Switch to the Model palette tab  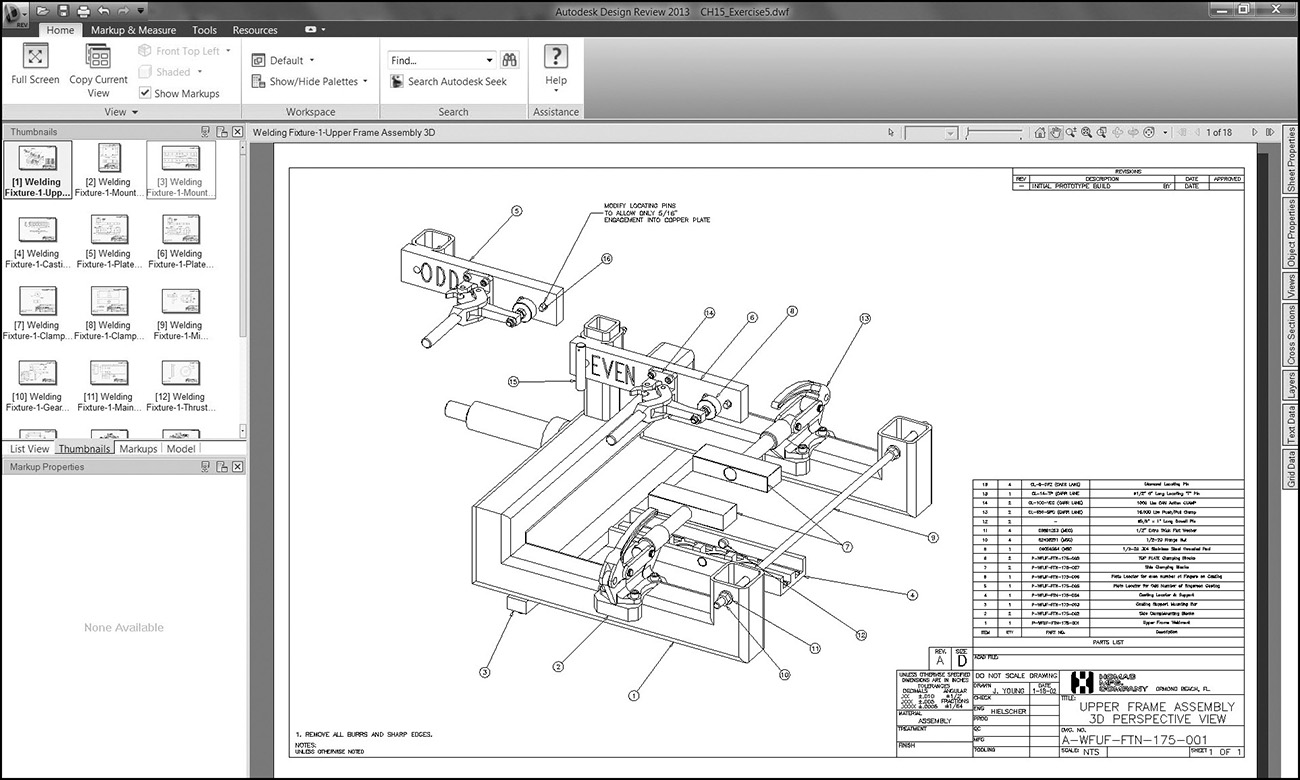tap(181, 449)
